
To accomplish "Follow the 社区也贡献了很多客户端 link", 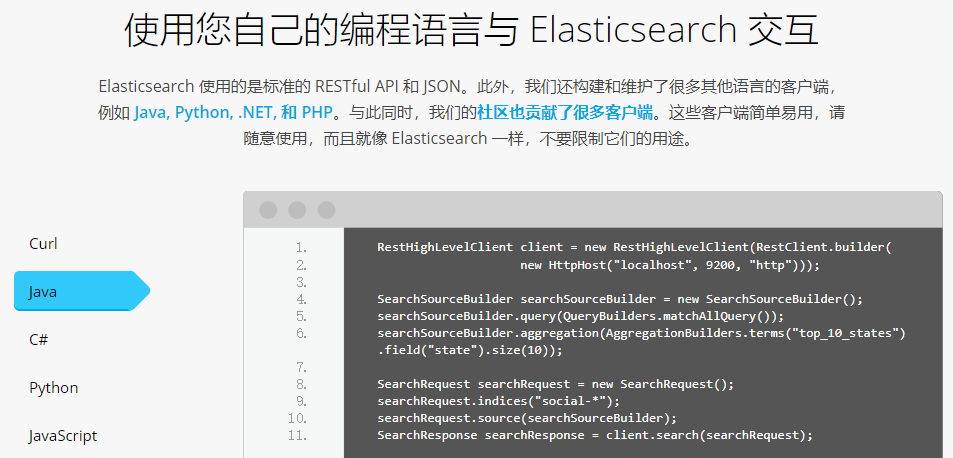I will (565, 112).
